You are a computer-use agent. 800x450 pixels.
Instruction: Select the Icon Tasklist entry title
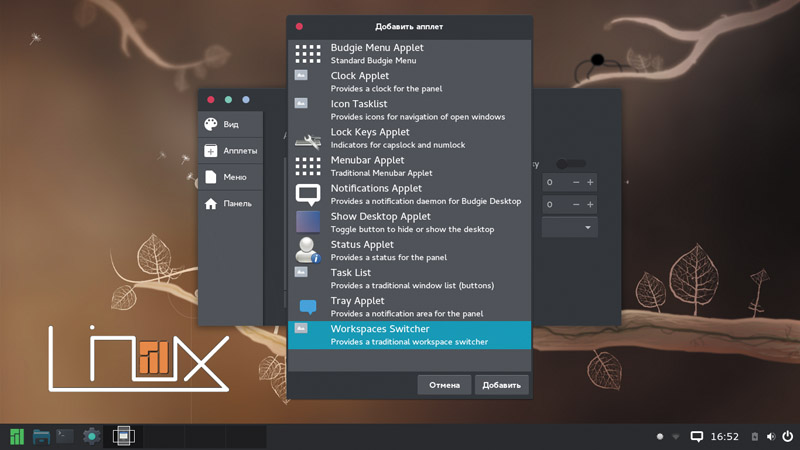(x=359, y=104)
